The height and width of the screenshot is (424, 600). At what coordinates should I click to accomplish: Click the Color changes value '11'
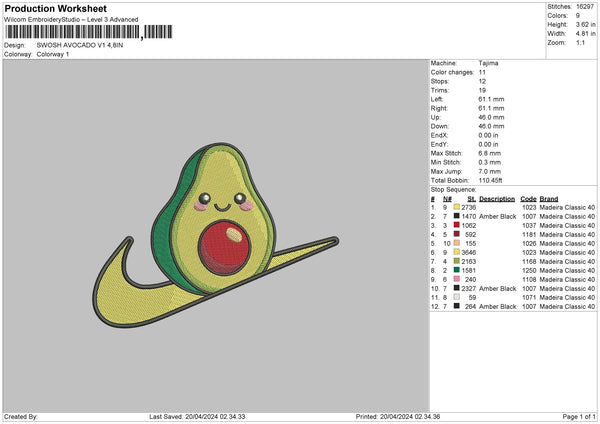click(482, 72)
